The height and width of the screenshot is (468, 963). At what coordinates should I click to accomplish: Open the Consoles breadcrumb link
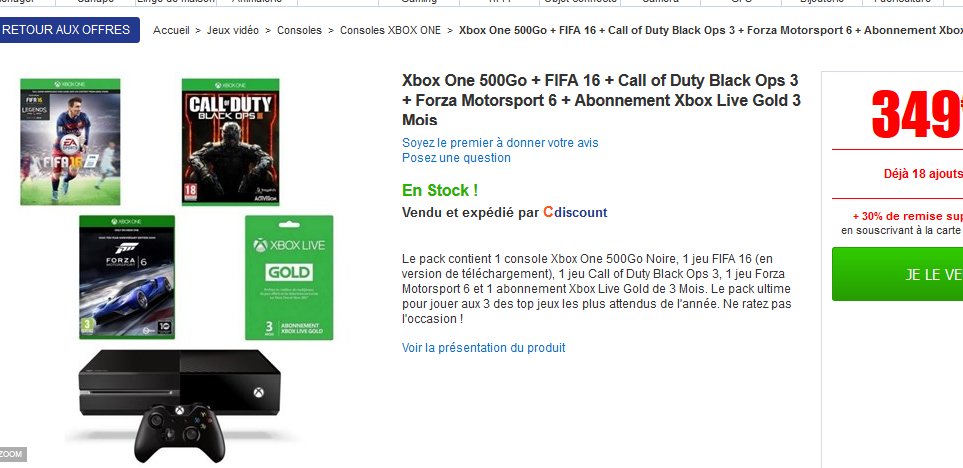pos(299,30)
